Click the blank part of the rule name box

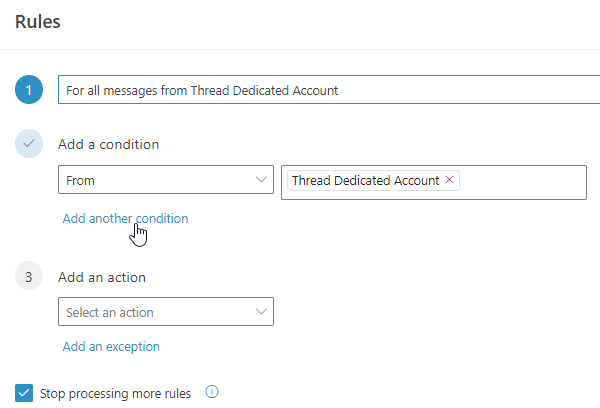tap(469, 90)
